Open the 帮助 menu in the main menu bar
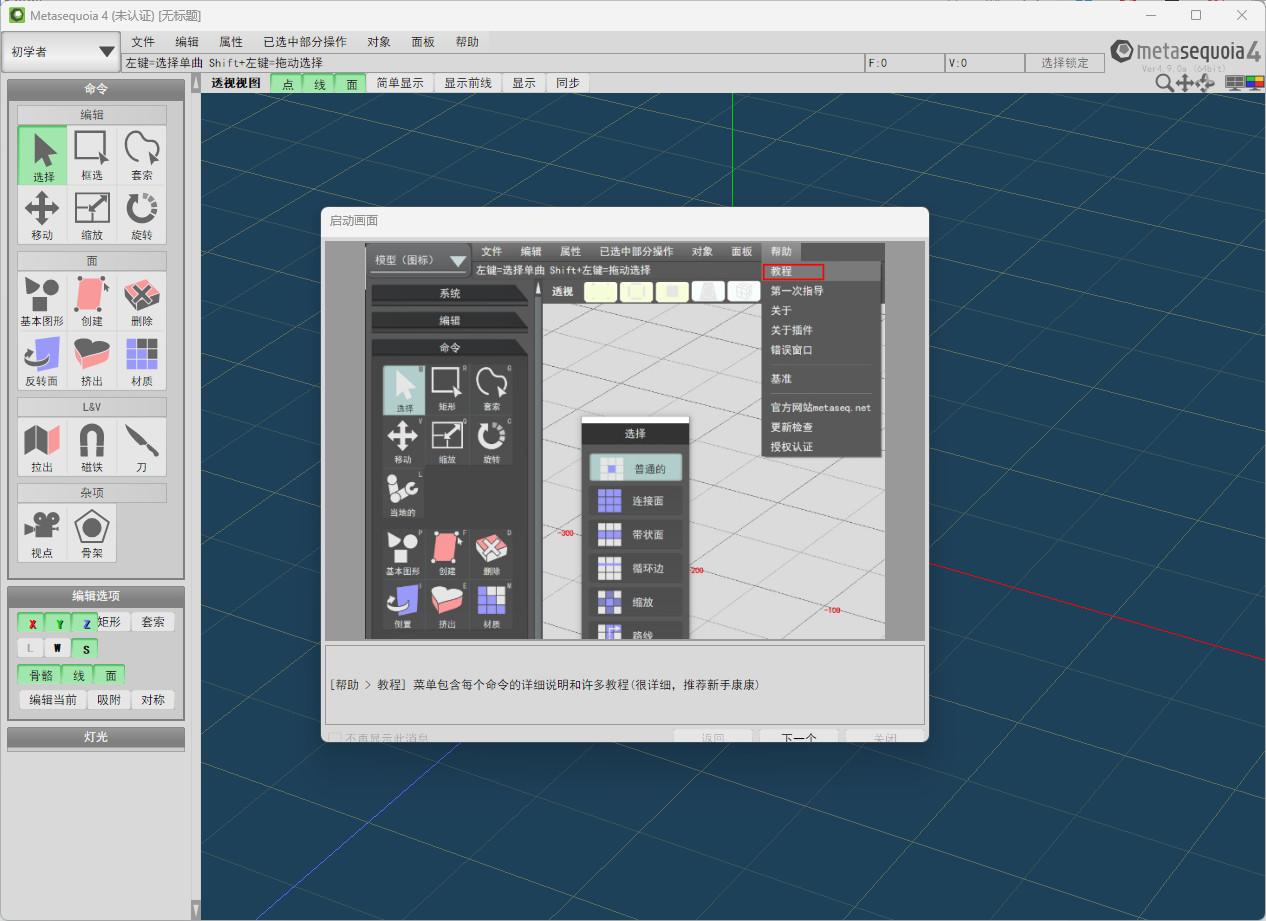The height and width of the screenshot is (921, 1266). pos(467,42)
